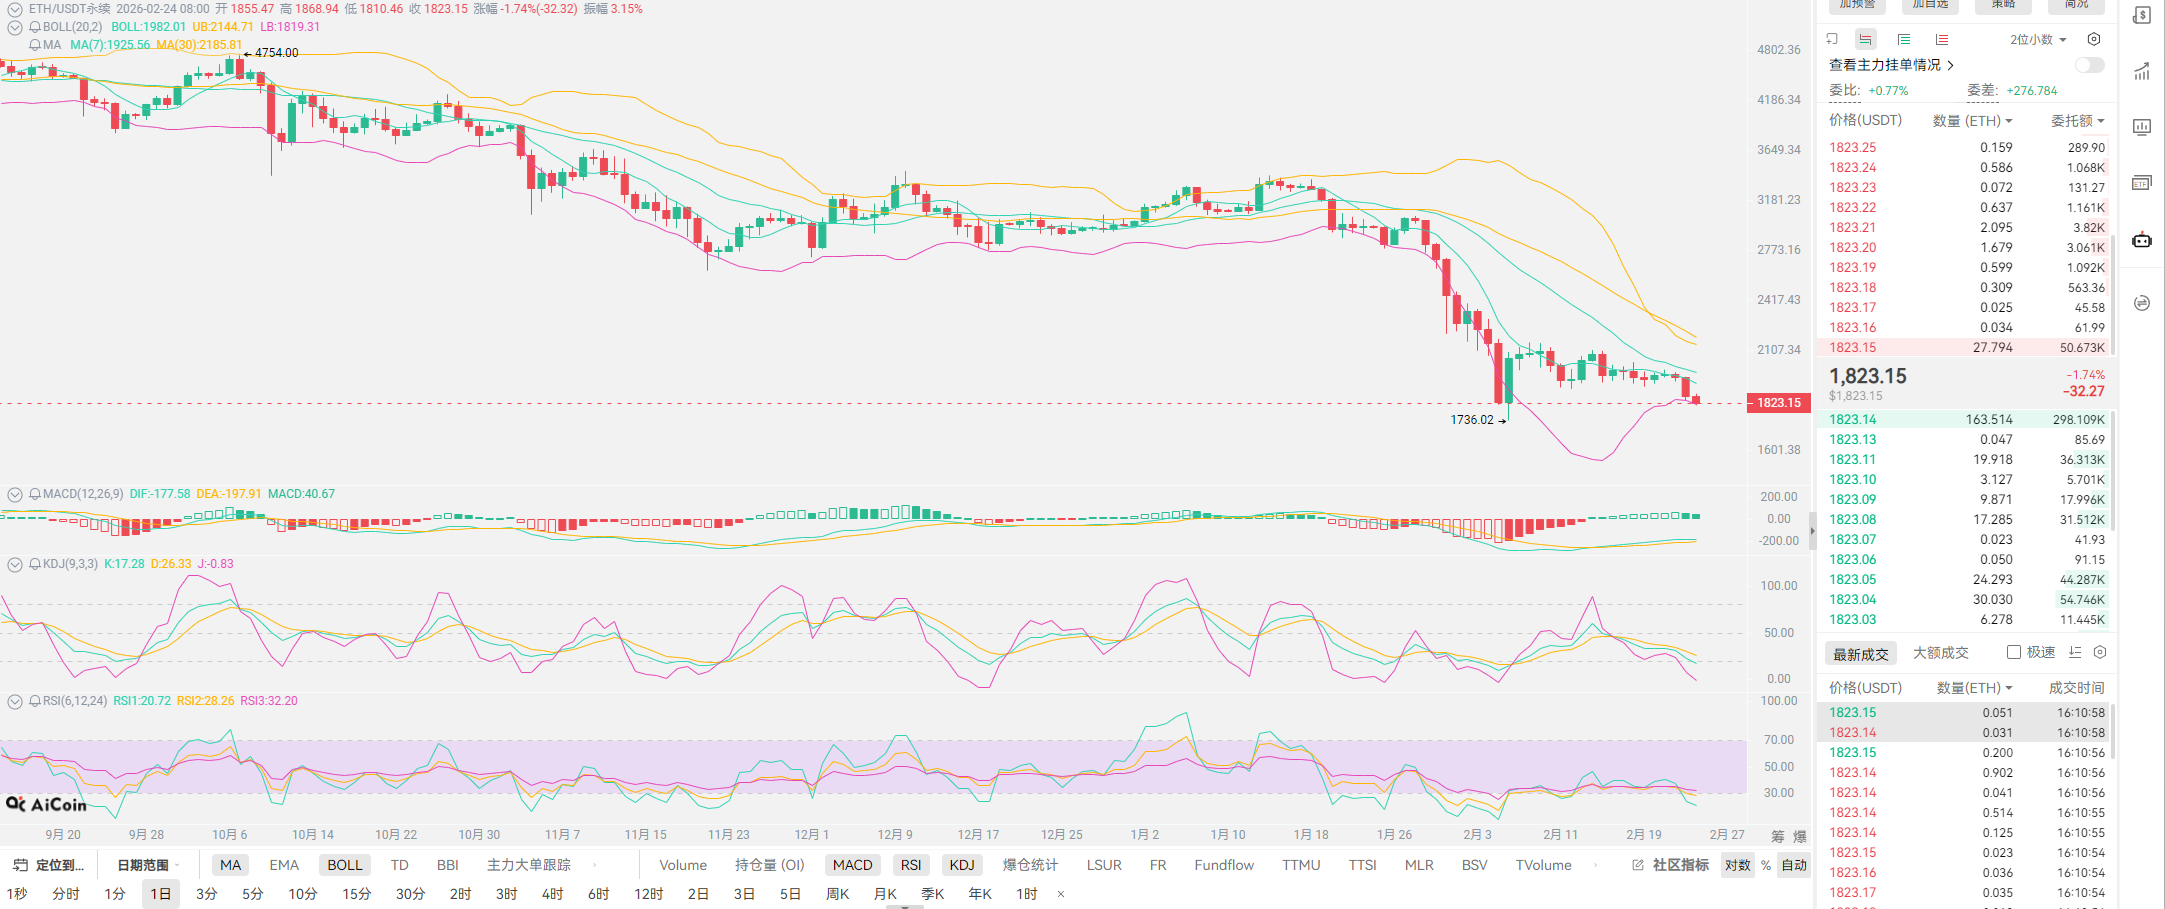Viewport: 2165px width, 909px height.
Task: Click the robot assistant icon in the sidebar
Action: point(2142,240)
